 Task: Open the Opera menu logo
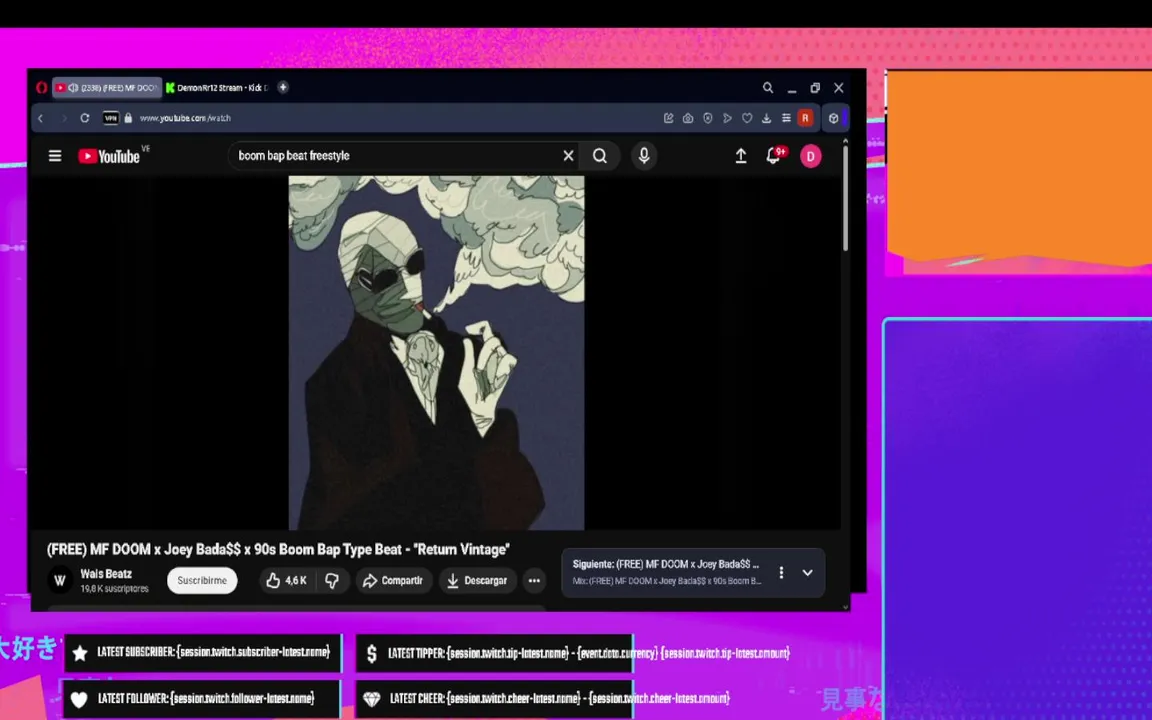(x=42, y=87)
